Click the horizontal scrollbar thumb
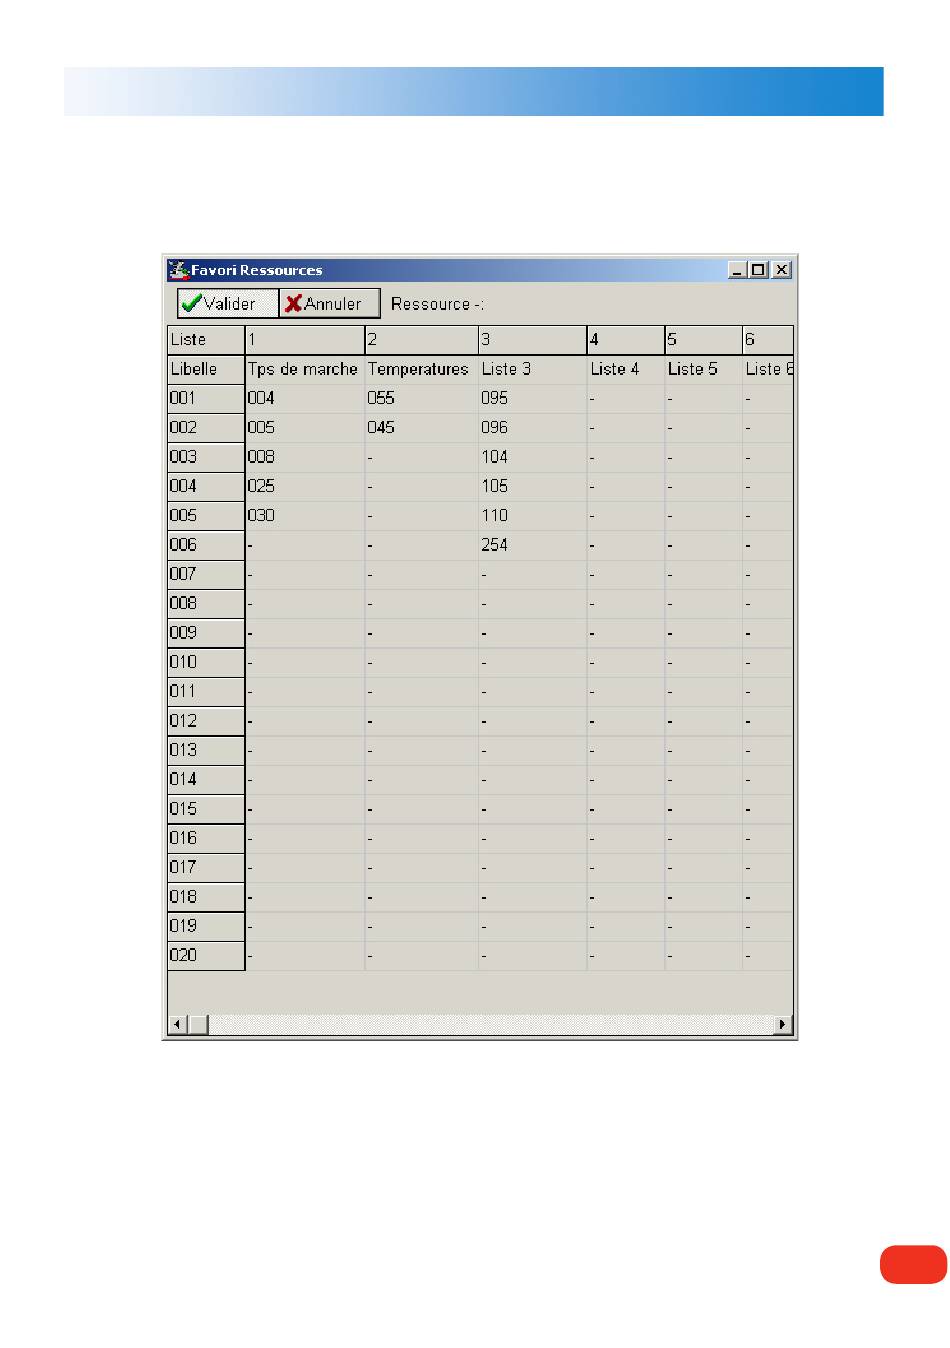Viewport: 950px width, 1348px height. pyautogui.click(x=197, y=1024)
